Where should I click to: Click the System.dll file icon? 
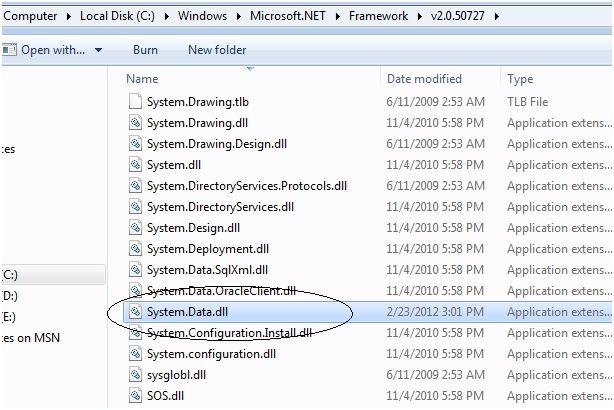coord(136,165)
